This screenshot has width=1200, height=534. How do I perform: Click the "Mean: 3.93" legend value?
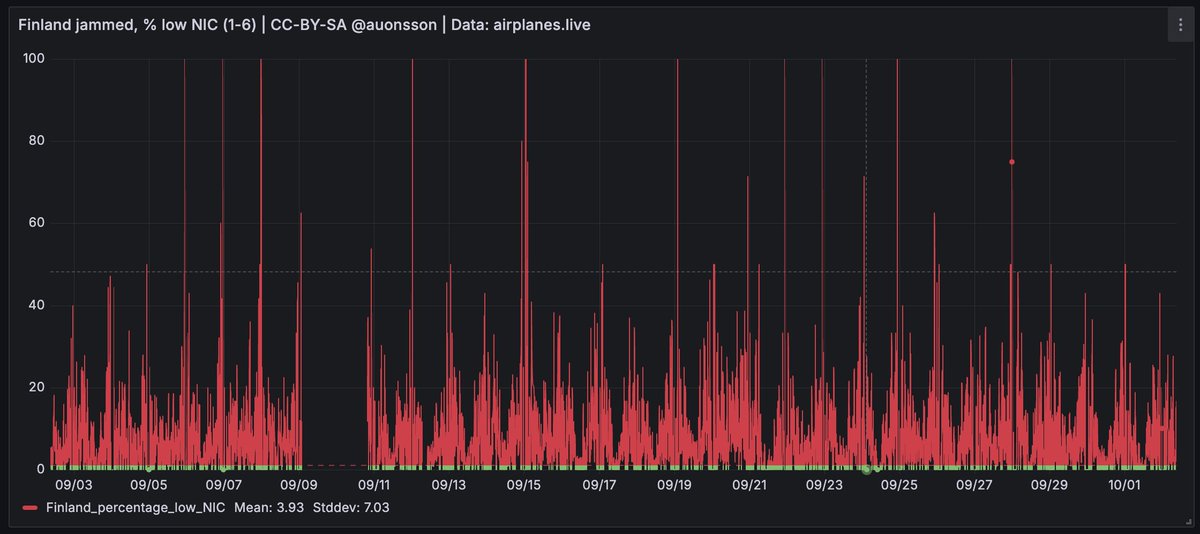[x=269, y=508]
